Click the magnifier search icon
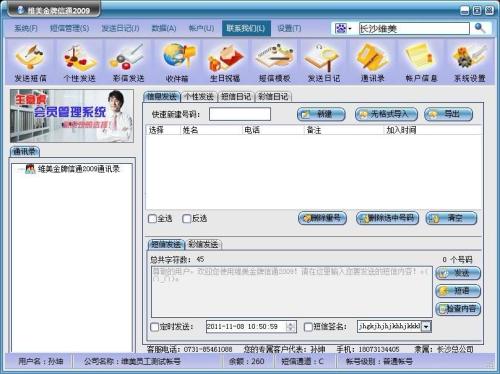 pyautogui.click(x=480, y=28)
